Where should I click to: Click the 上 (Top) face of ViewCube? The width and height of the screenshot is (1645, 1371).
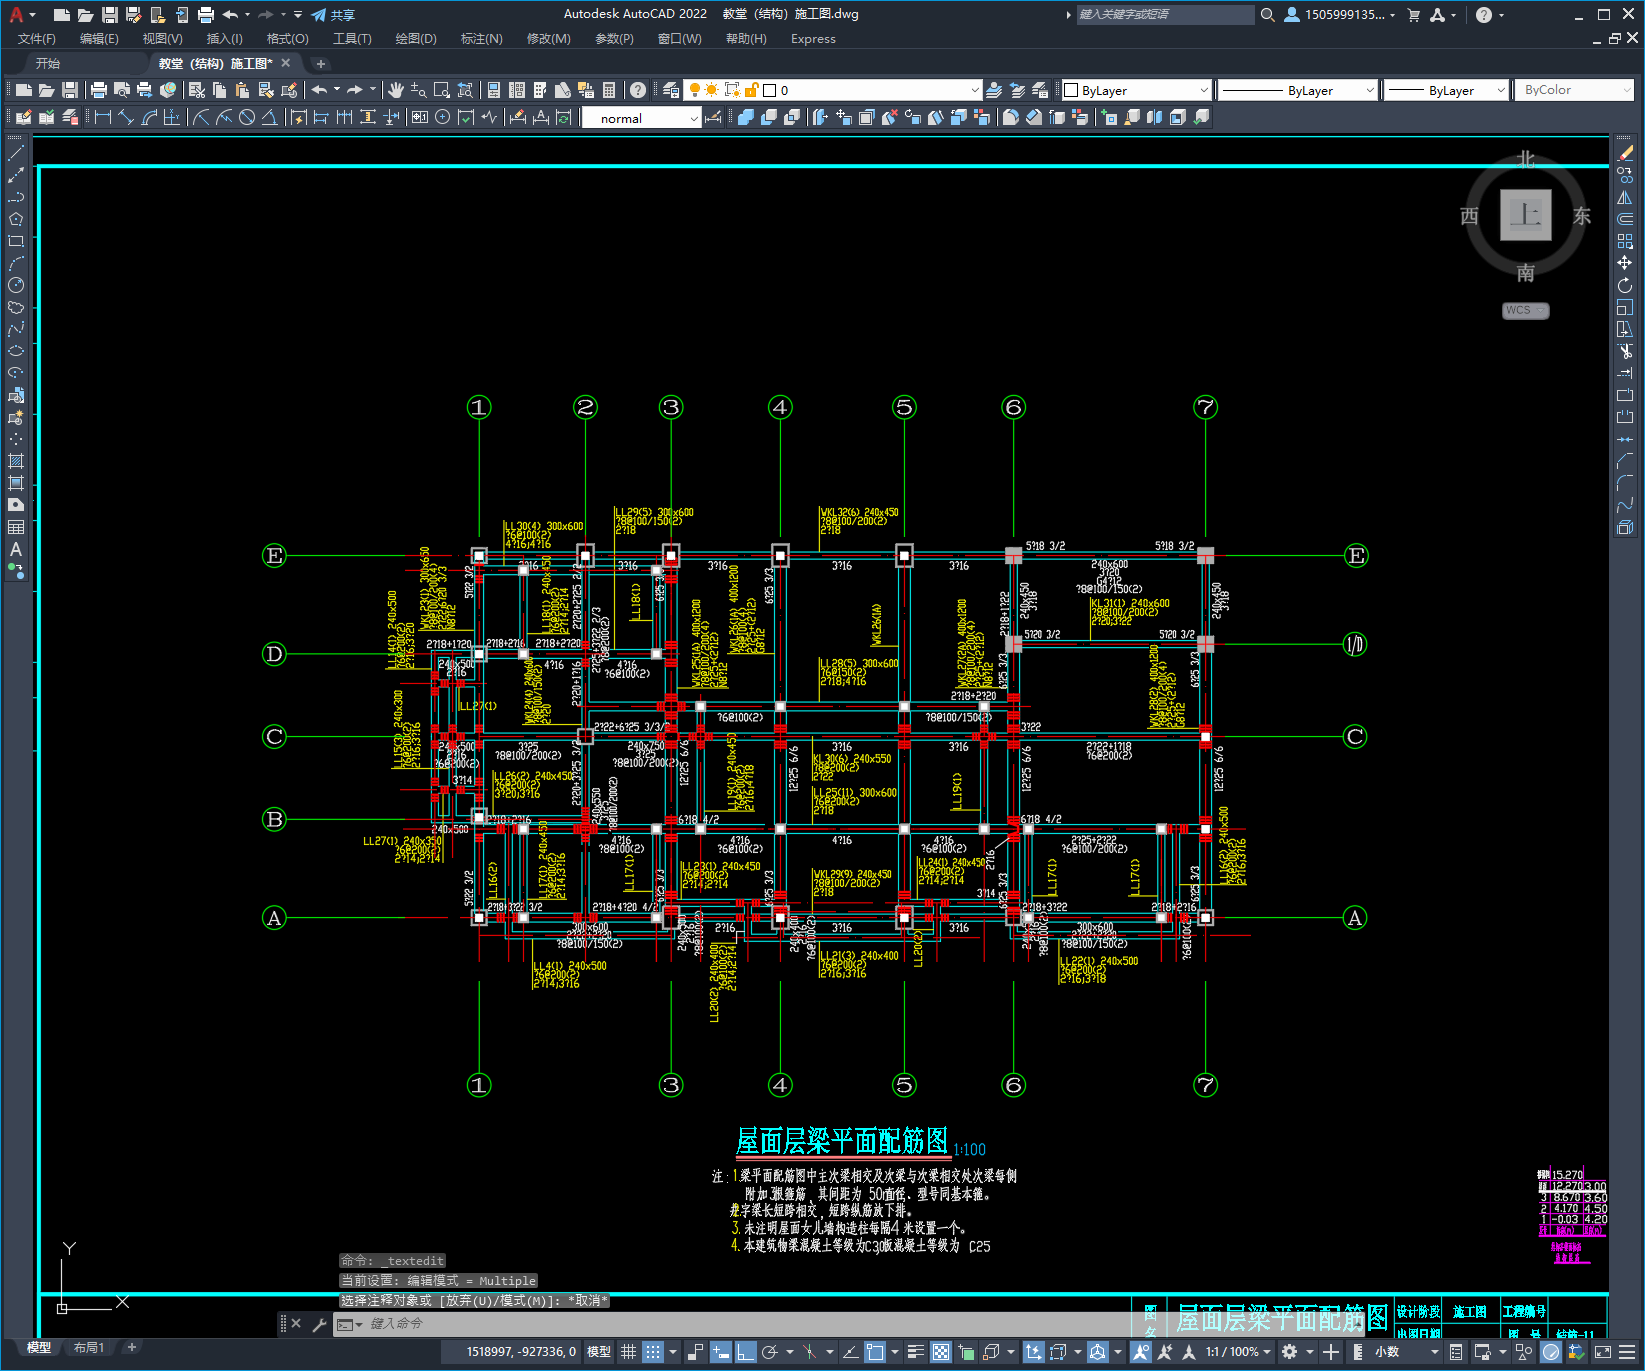[x=1525, y=215]
